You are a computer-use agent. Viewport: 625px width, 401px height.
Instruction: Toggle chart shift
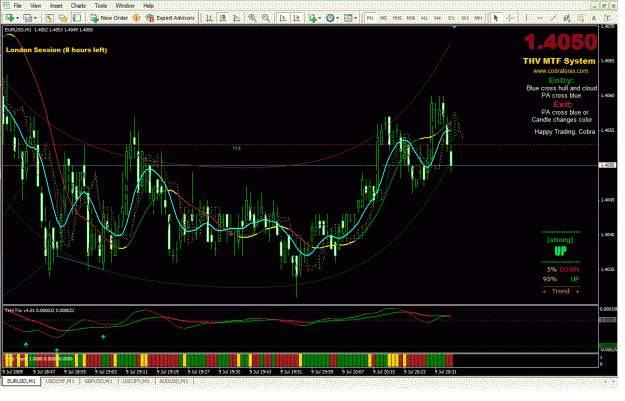pos(297,18)
